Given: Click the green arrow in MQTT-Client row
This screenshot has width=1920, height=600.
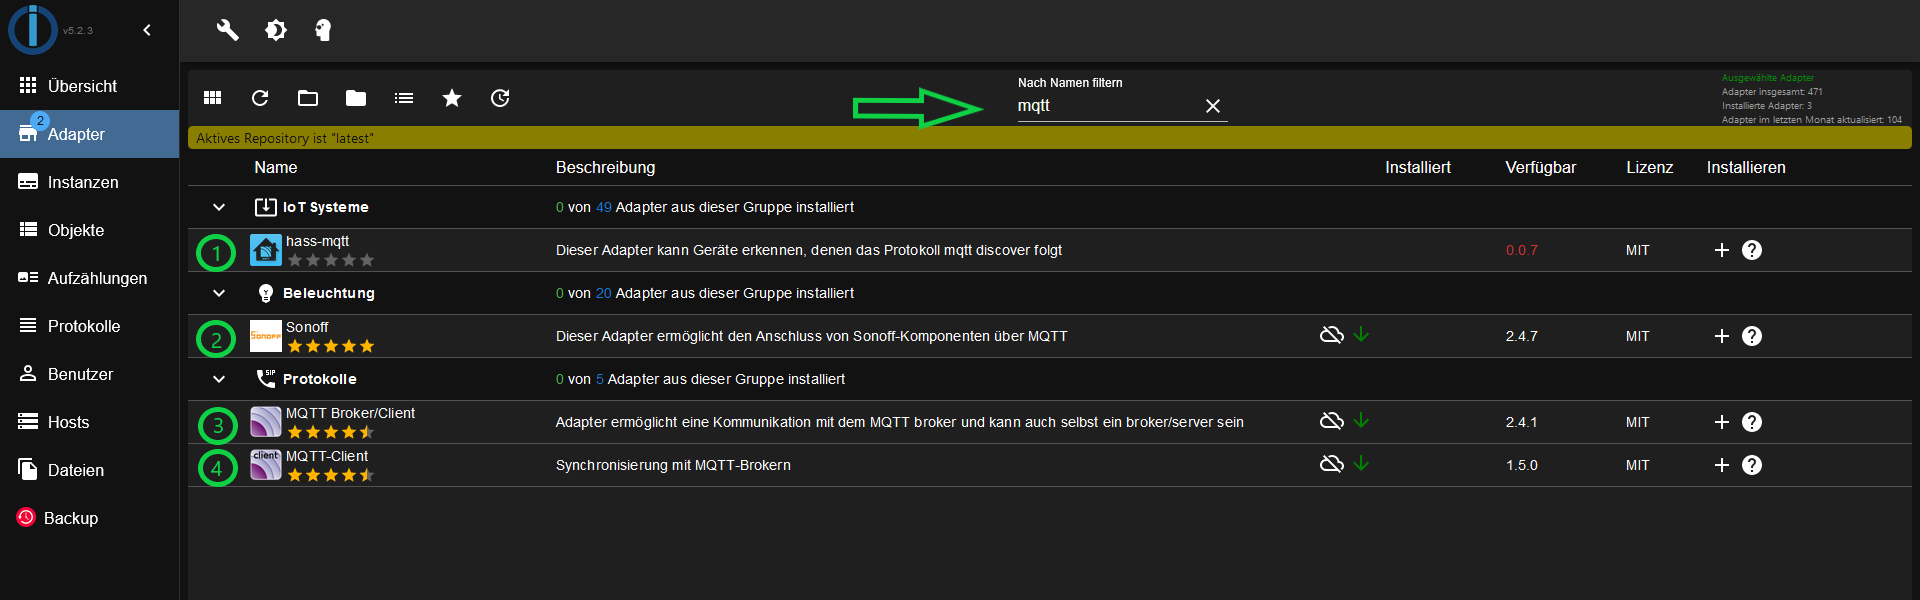Looking at the screenshot, I should pyautogui.click(x=1361, y=463).
